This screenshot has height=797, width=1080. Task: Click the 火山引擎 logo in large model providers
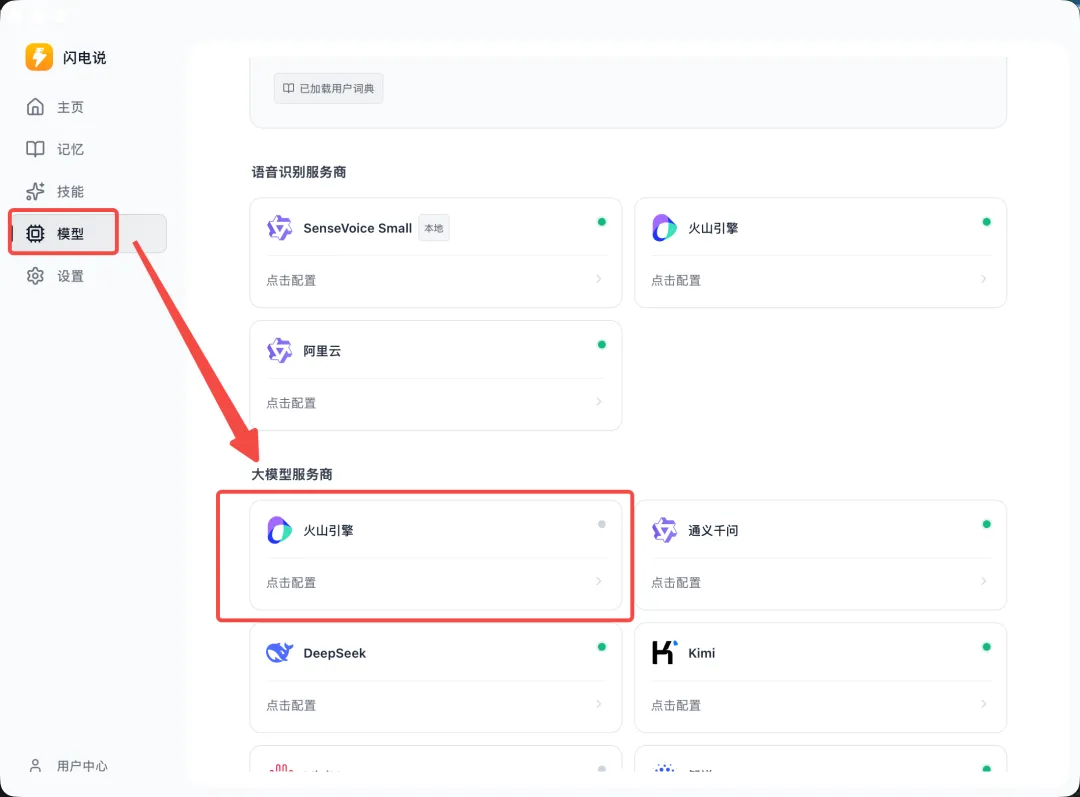point(280,530)
